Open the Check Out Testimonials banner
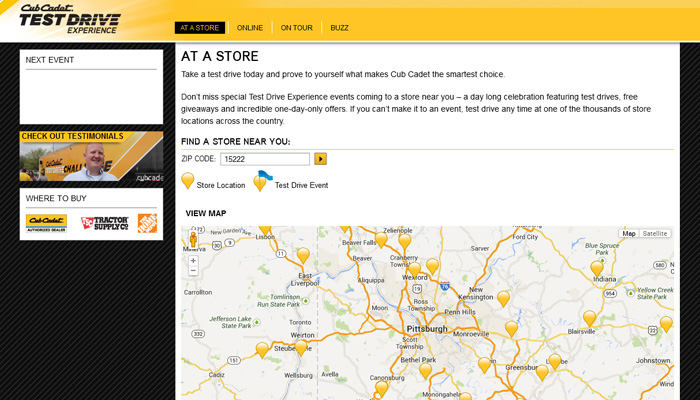The width and height of the screenshot is (700, 400). [91, 156]
